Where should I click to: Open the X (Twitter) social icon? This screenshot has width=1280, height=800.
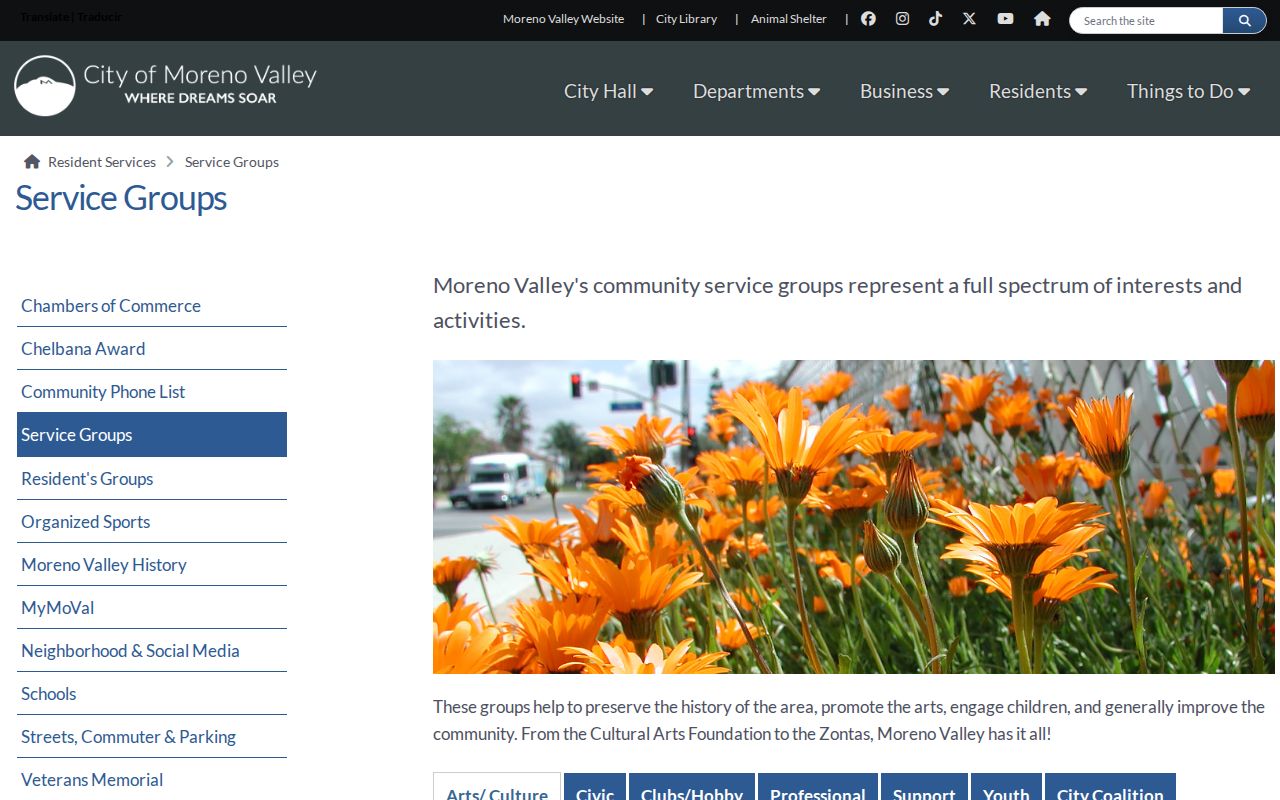coord(969,19)
